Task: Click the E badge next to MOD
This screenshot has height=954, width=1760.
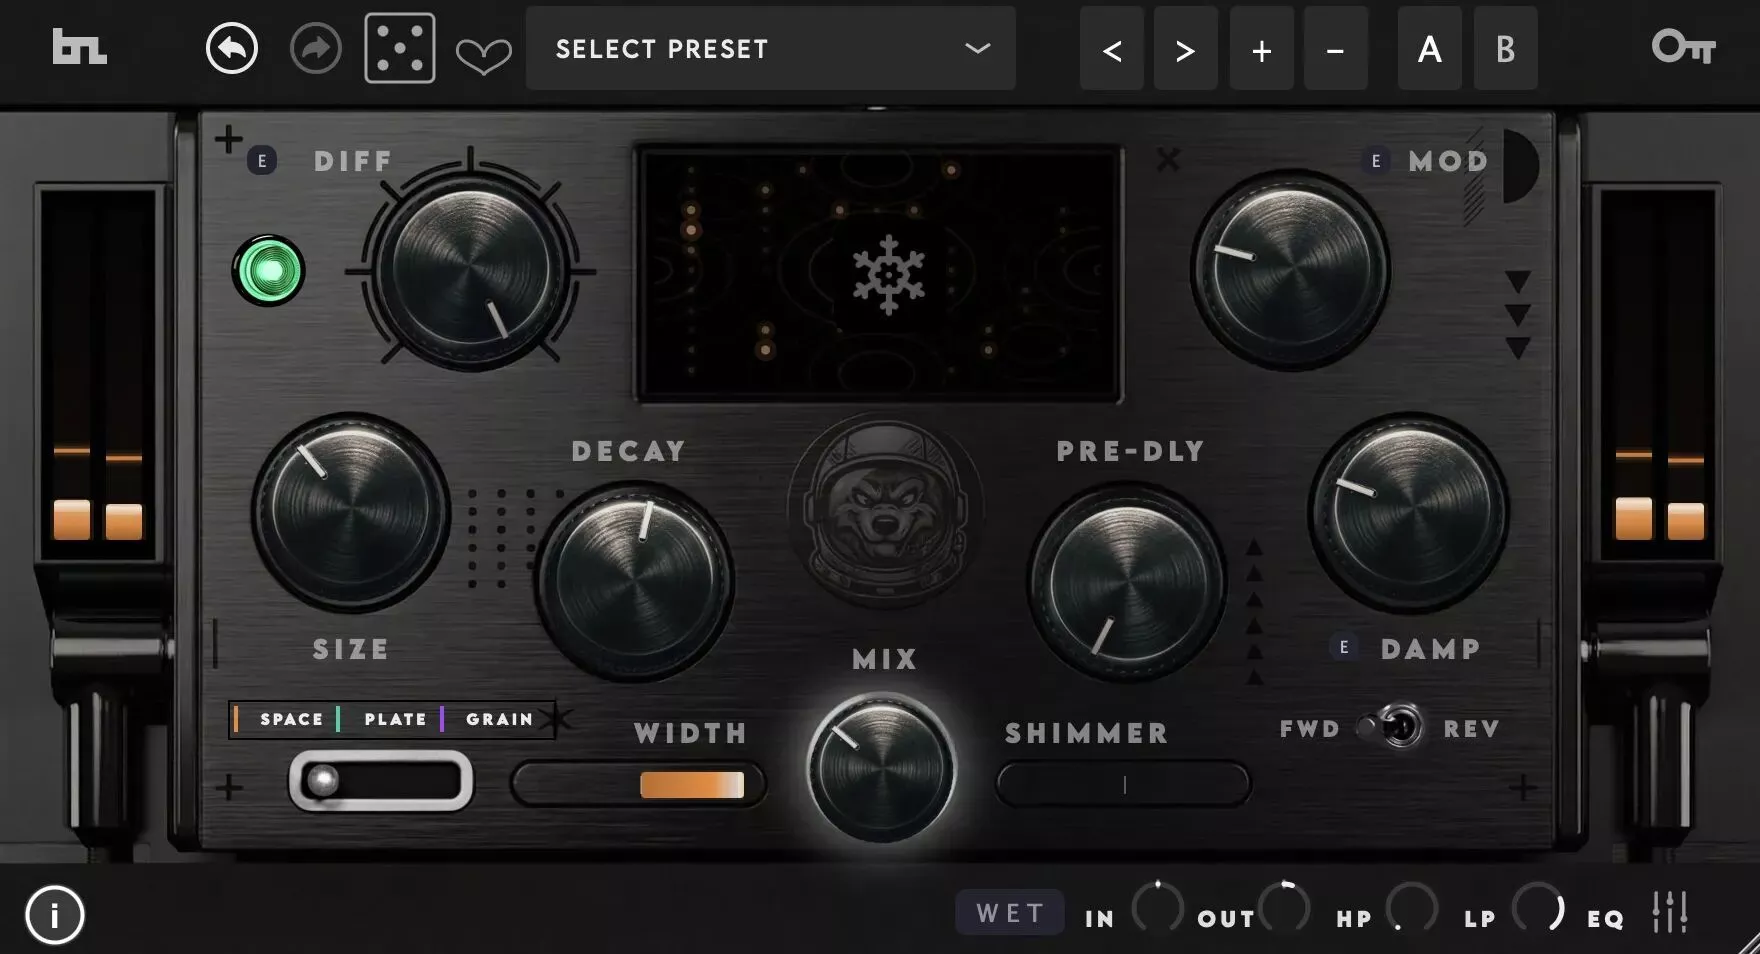Action: 1375,160
